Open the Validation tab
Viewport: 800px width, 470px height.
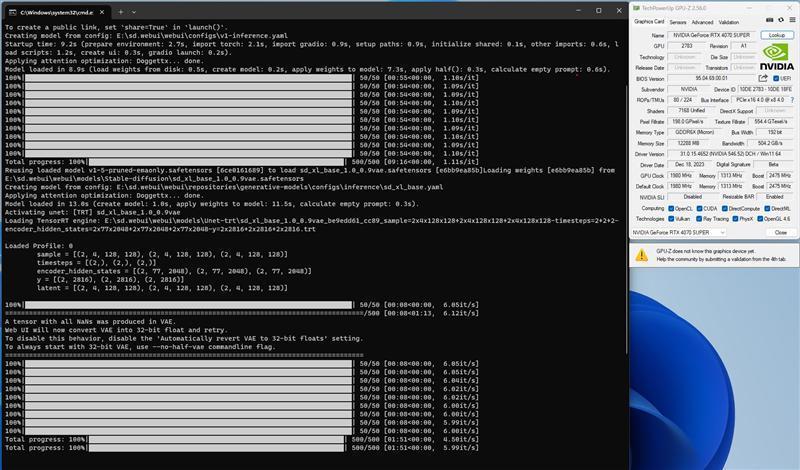729,21
